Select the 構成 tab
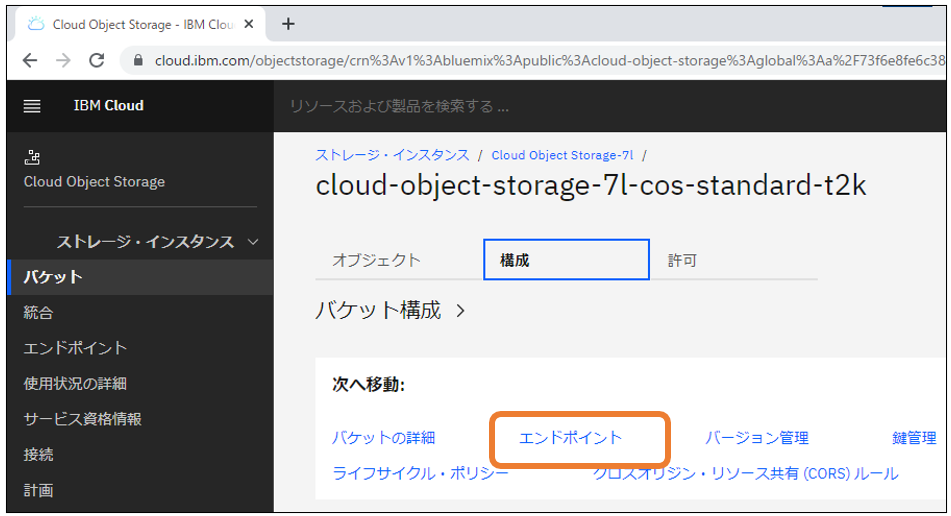The image size is (951, 516). pos(566,260)
